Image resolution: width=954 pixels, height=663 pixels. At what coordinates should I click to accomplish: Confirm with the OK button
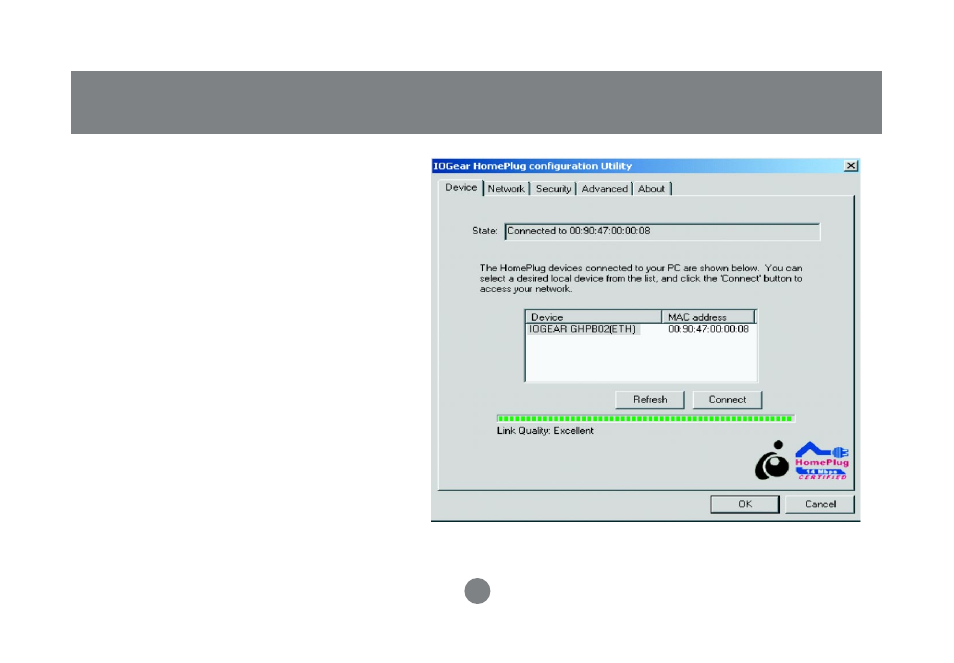tap(745, 504)
